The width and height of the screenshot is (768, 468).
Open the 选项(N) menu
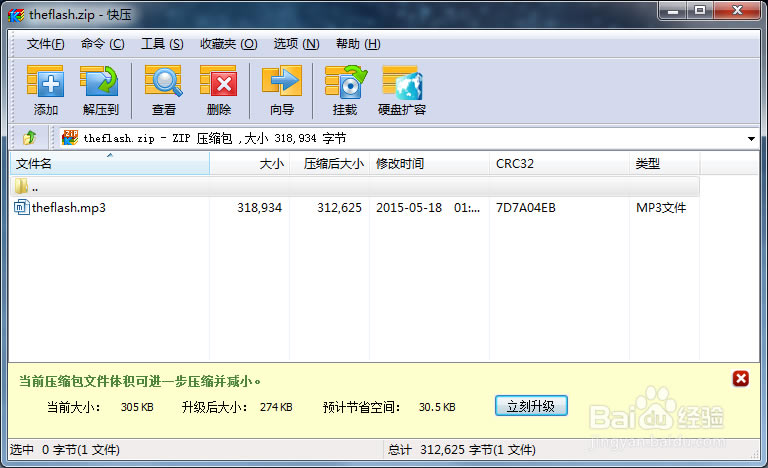296,44
